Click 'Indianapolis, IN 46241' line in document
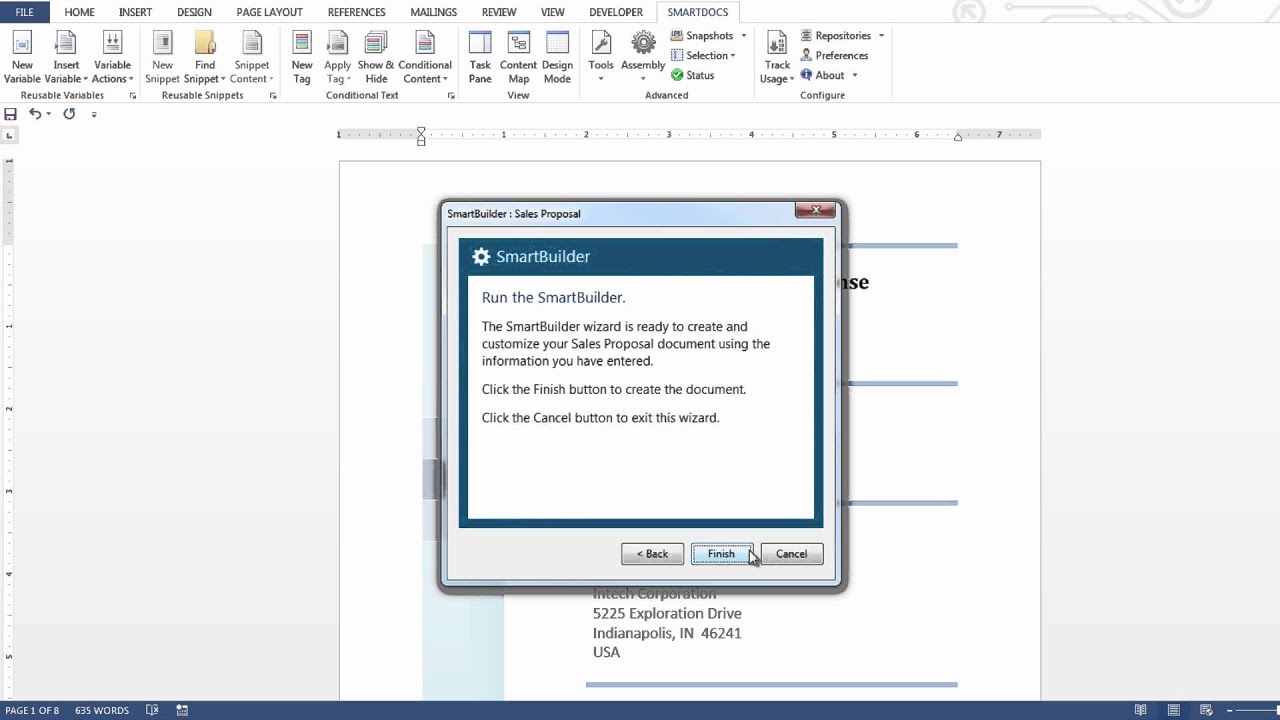The image size is (1280, 720). [667, 633]
